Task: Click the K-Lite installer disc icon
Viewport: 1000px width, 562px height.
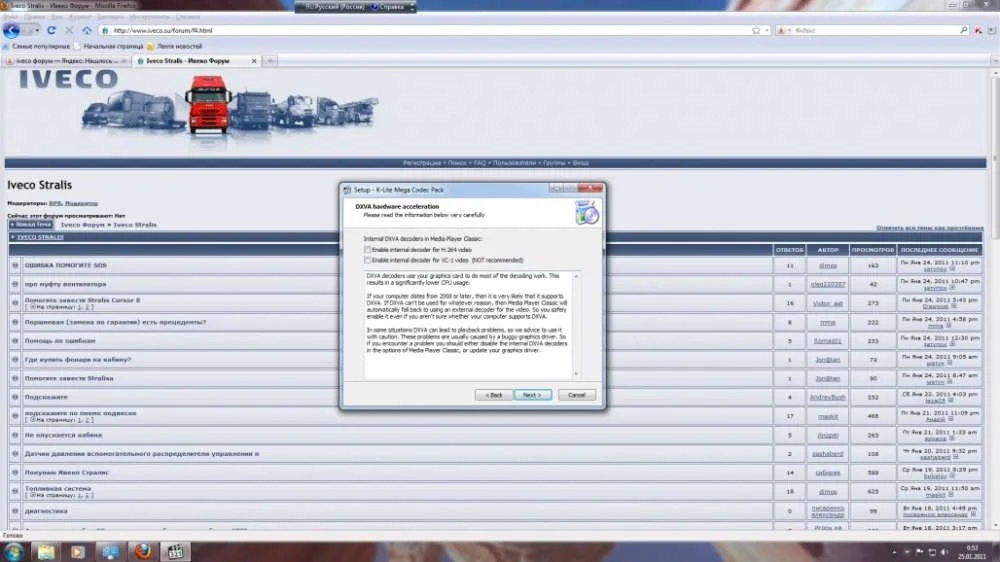Action: pyautogui.click(x=587, y=212)
